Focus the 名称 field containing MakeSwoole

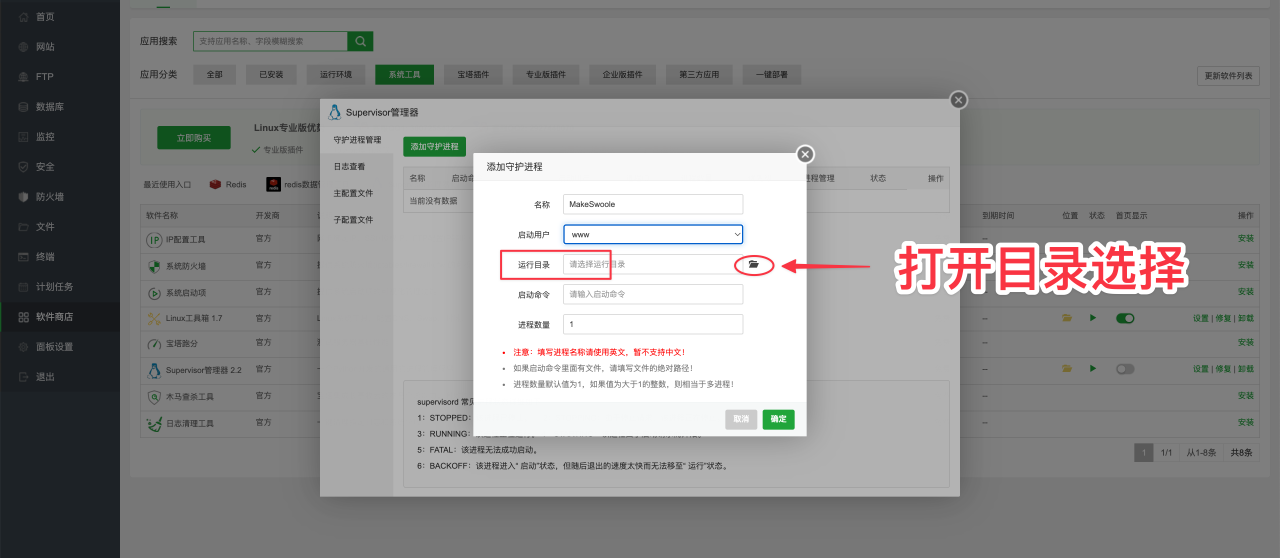coord(653,204)
